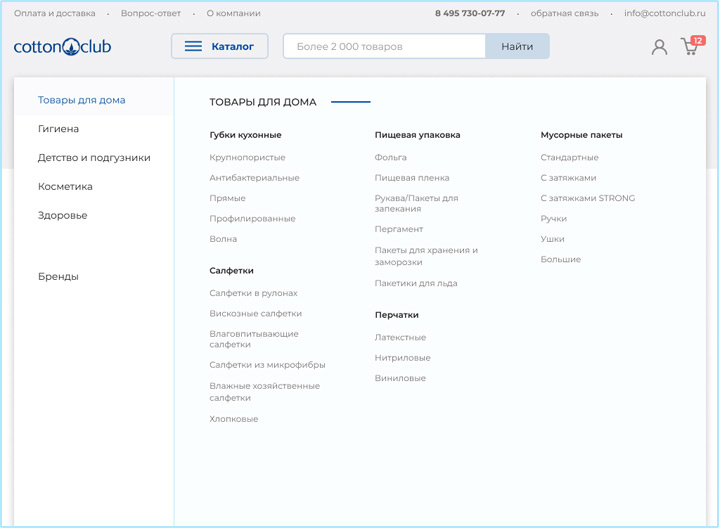
Task: Choose Хлопковые subcategory
Action: pos(233,419)
